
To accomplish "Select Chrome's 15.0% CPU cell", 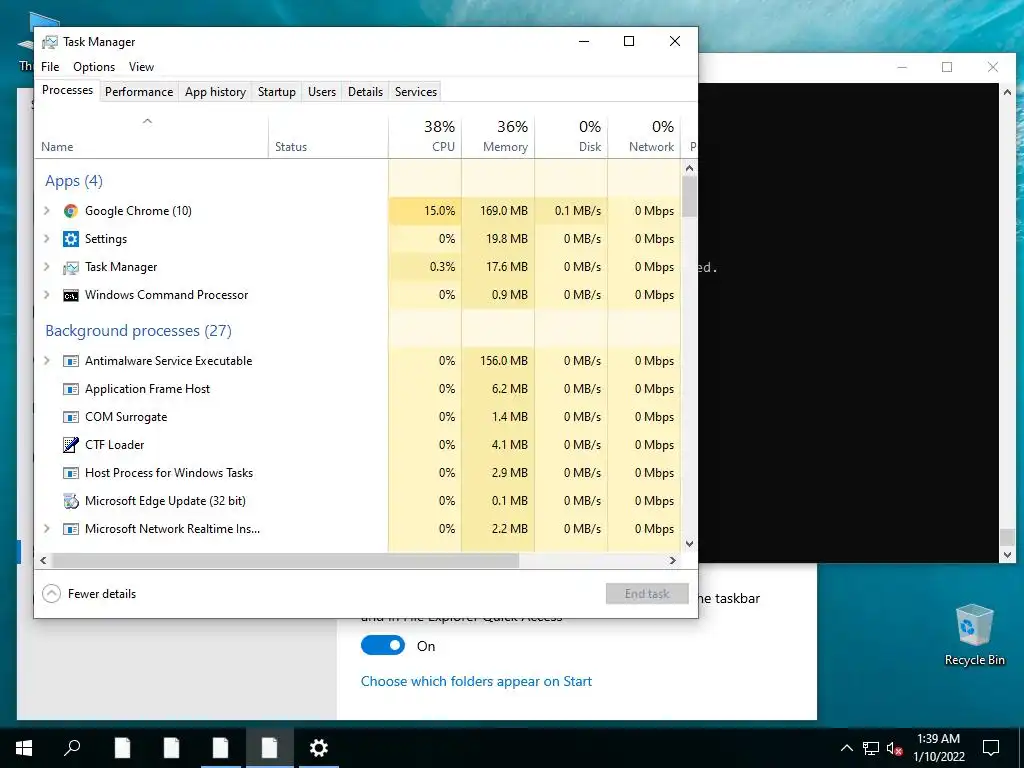I will [425, 211].
